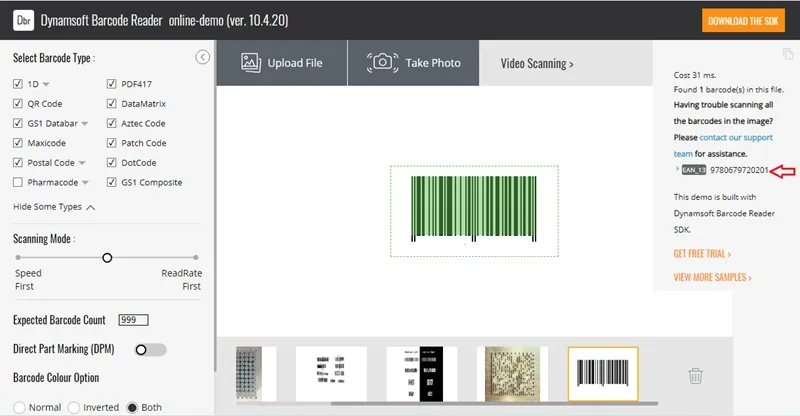Collapse the settings panel with arrow icon

tap(203, 57)
